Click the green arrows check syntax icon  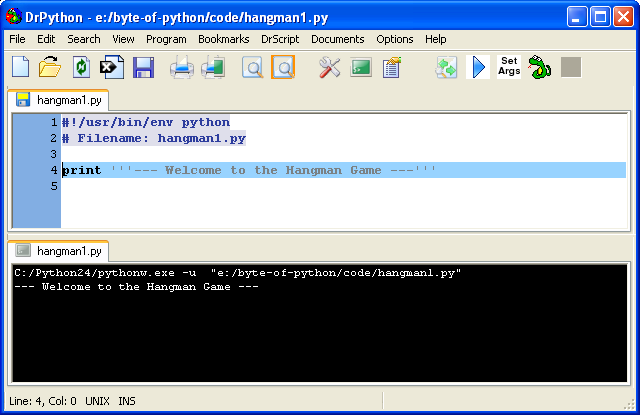(446, 67)
